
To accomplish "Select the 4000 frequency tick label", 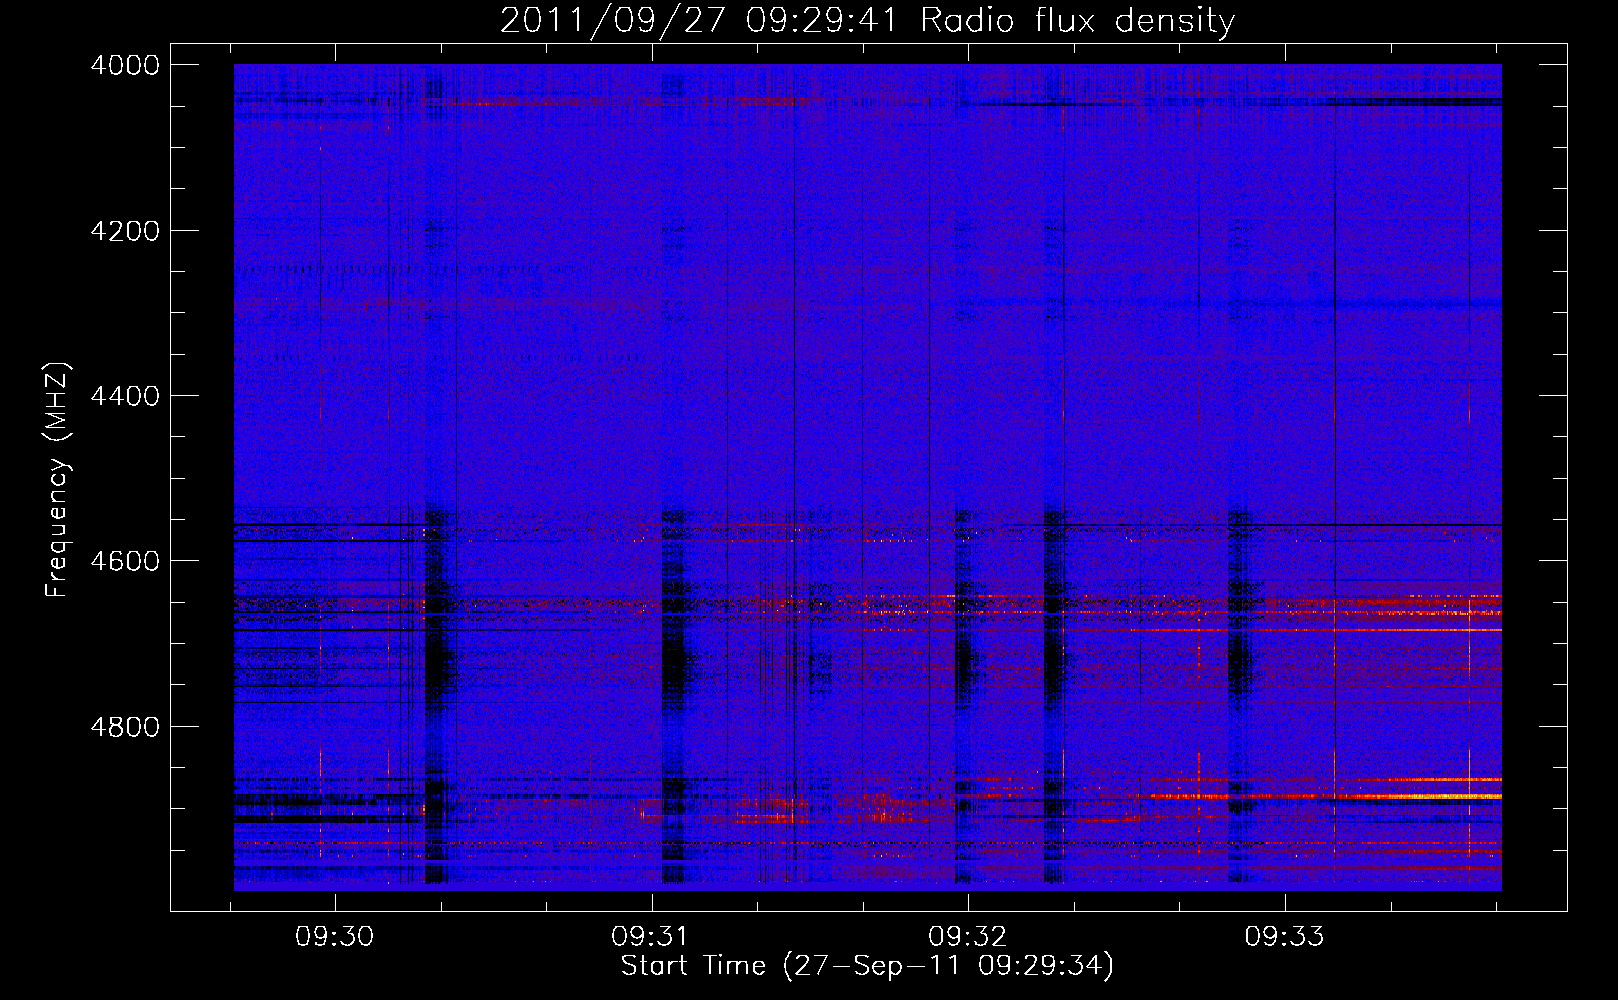I will coord(125,65).
